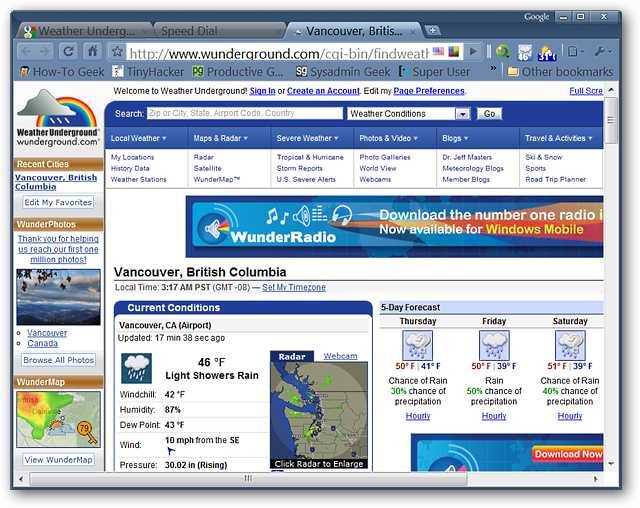640x508 pixels.
Task: Open the Webcam tab link
Action: point(340,356)
